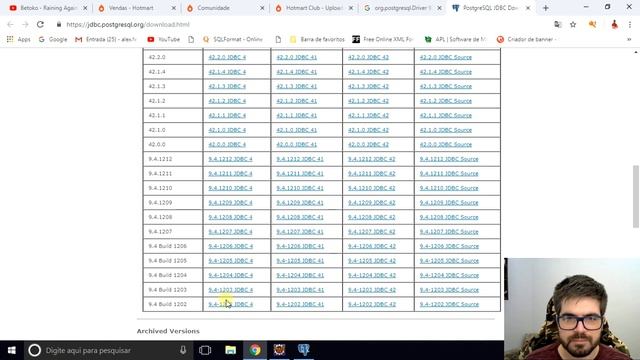Select the 42.0.0 version cell
The height and width of the screenshot is (360, 640).
pyautogui.click(x=173, y=144)
